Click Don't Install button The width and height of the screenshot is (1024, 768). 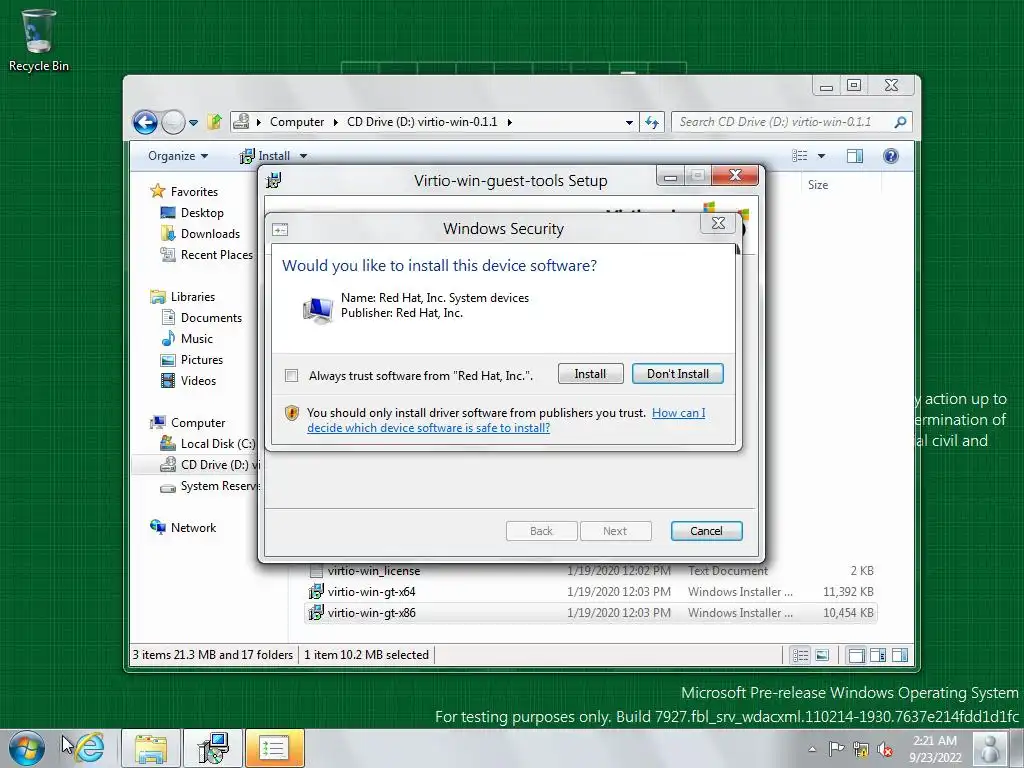click(678, 374)
